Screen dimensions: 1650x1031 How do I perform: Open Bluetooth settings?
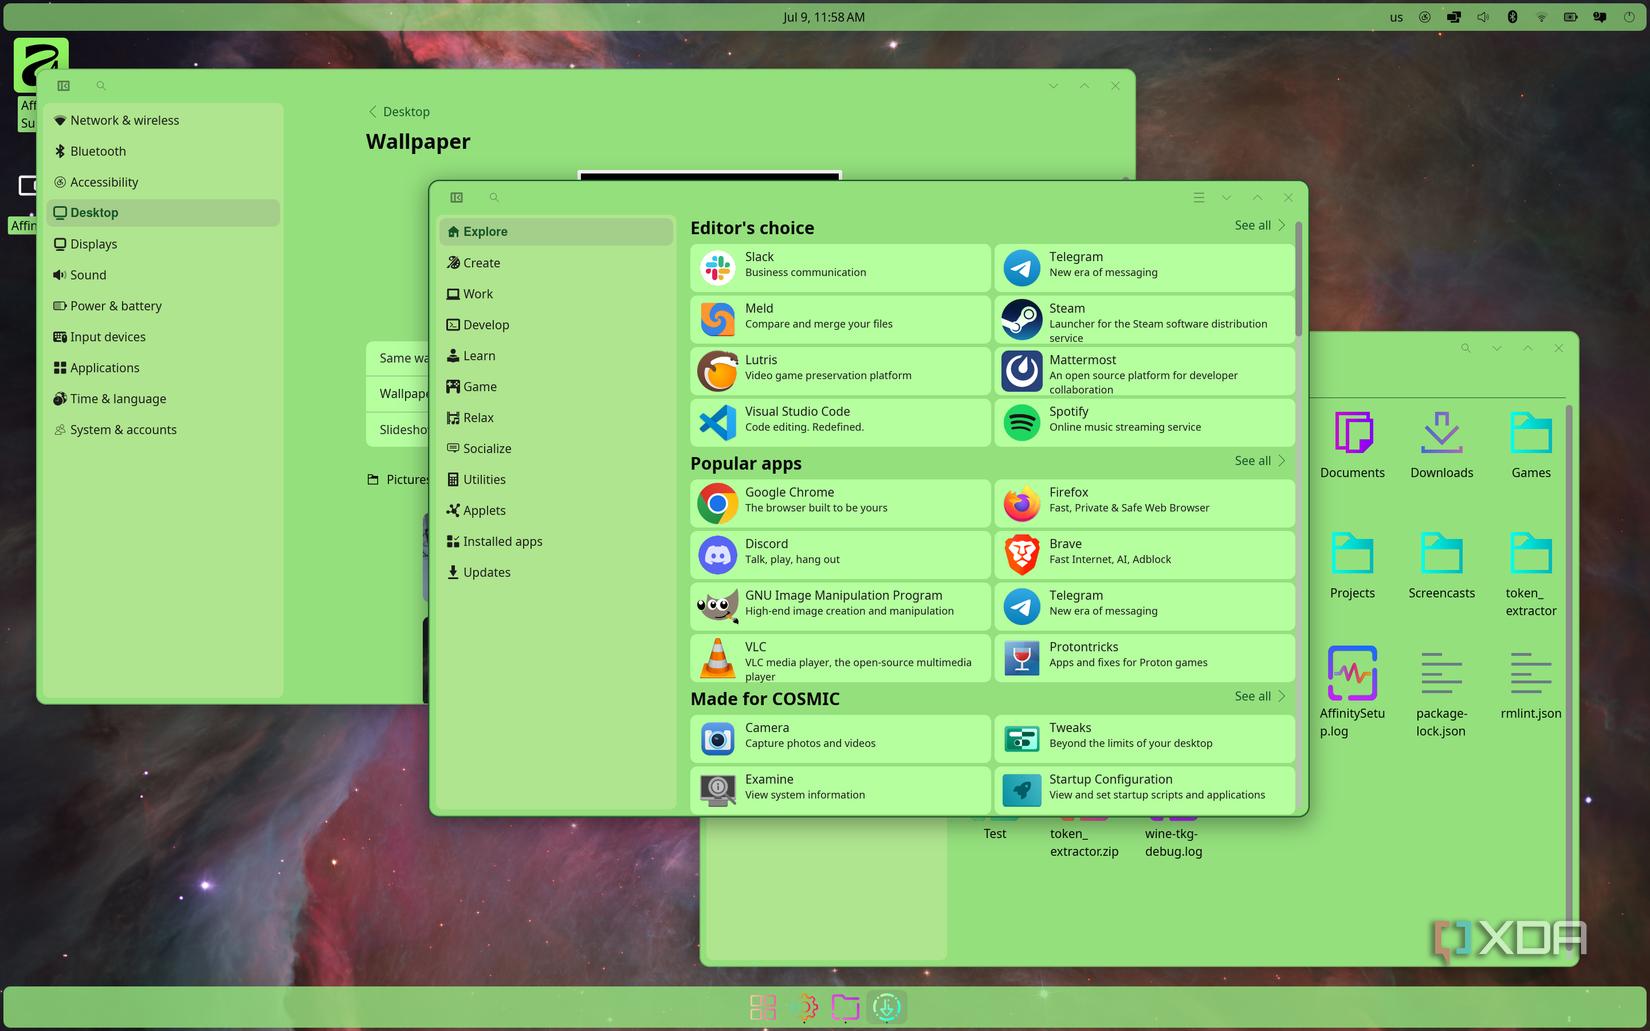[163, 151]
